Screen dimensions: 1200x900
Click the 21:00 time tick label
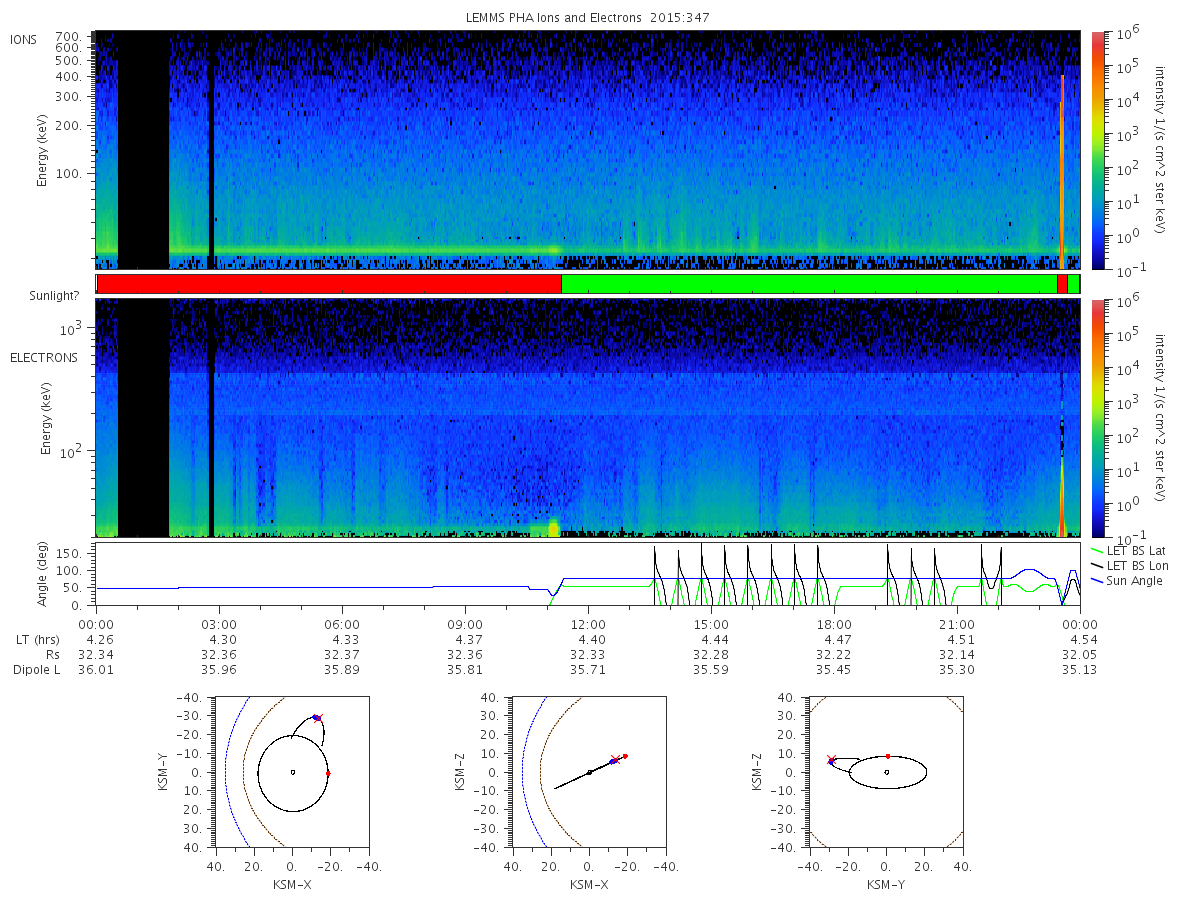(x=957, y=624)
